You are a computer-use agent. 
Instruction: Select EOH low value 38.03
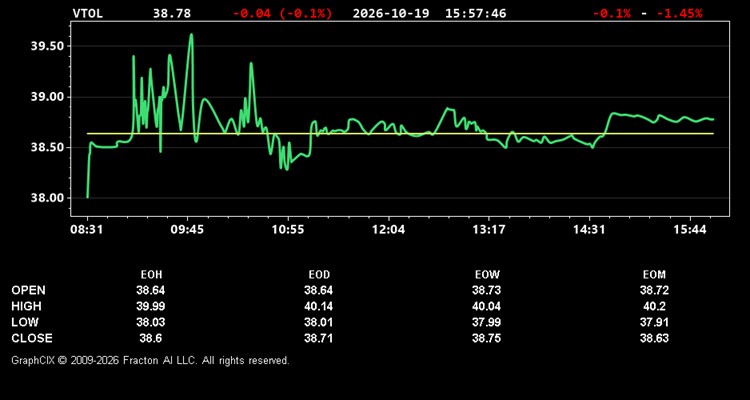click(x=151, y=322)
